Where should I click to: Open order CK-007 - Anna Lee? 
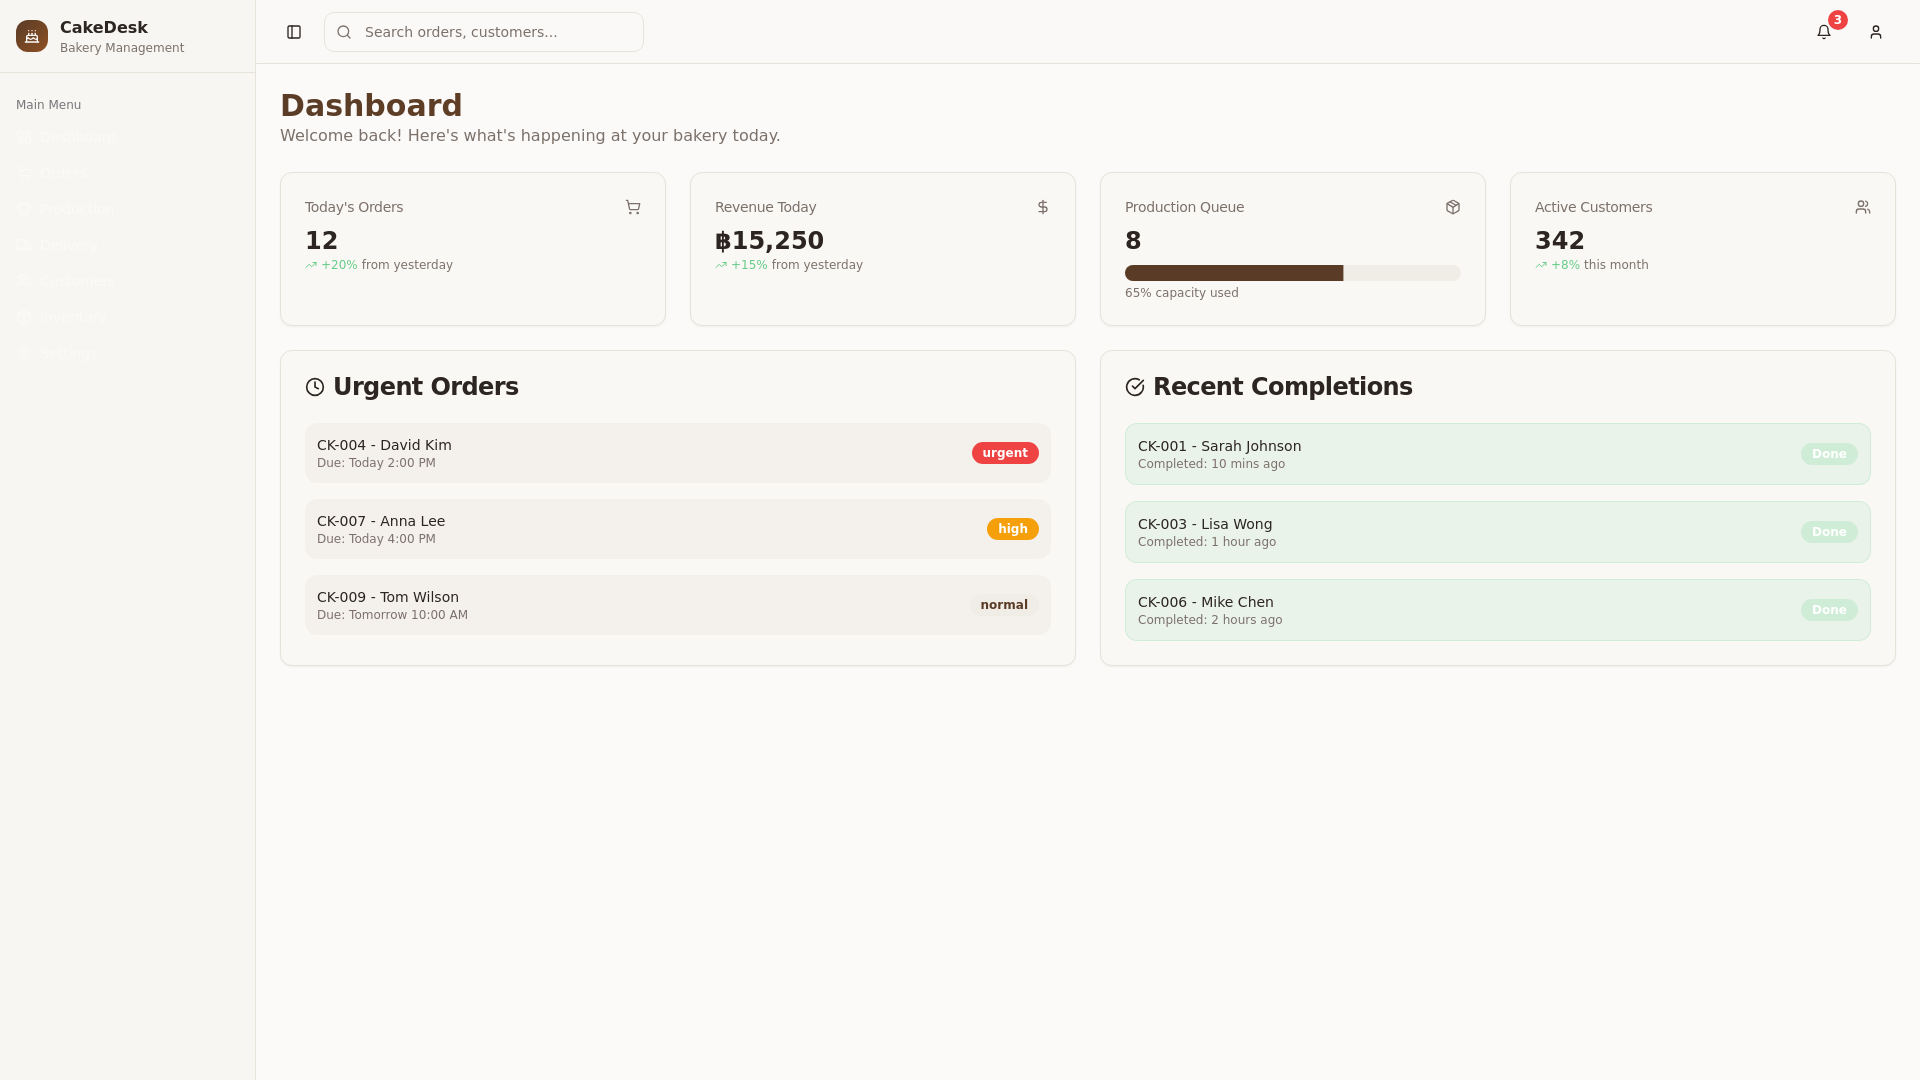click(x=678, y=529)
